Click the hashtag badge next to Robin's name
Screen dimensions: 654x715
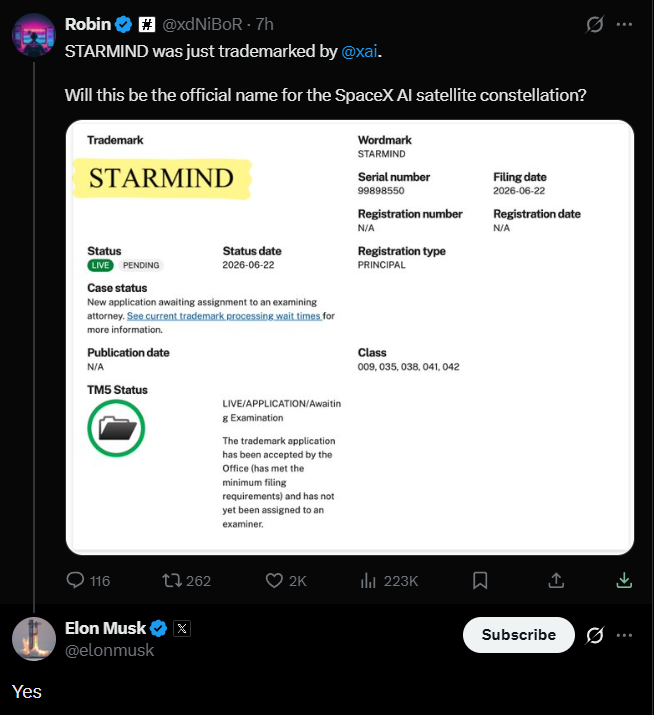(x=147, y=24)
